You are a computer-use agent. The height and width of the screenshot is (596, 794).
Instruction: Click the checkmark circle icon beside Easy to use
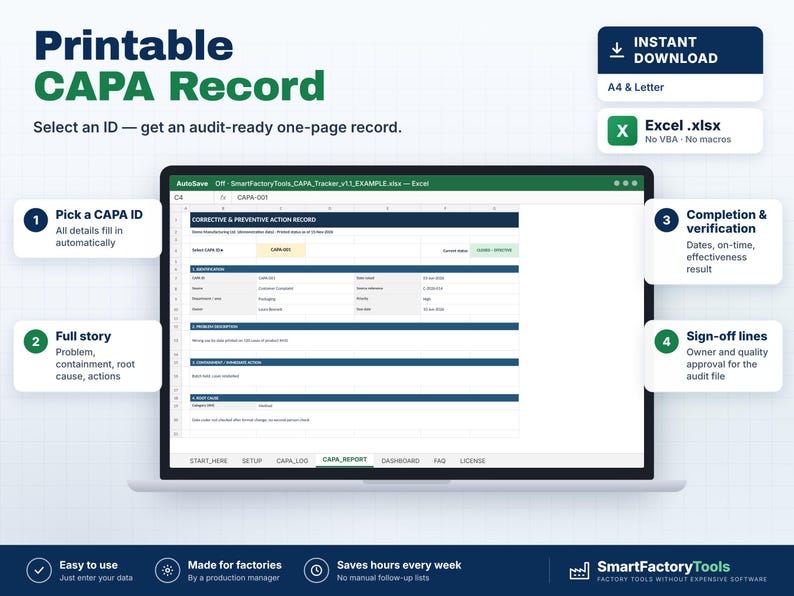click(x=39, y=571)
